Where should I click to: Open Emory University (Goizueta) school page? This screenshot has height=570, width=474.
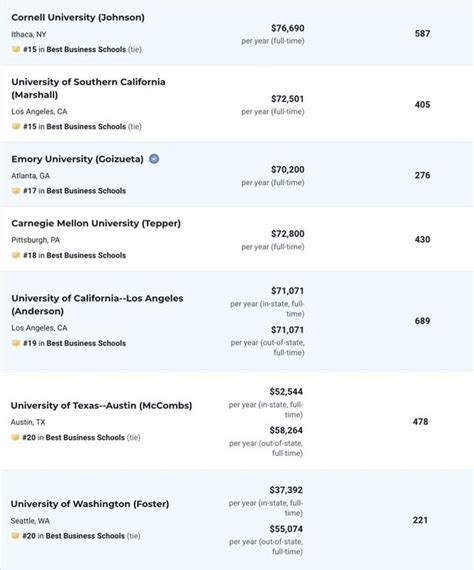pyautogui.click(x=77, y=159)
